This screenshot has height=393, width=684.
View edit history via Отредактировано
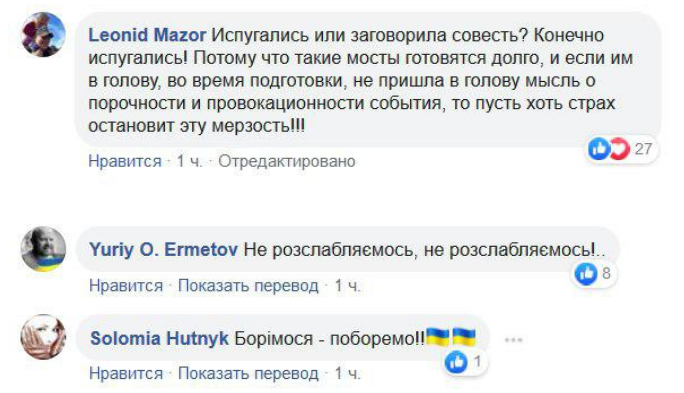pyautogui.click(x=287, y=161)
